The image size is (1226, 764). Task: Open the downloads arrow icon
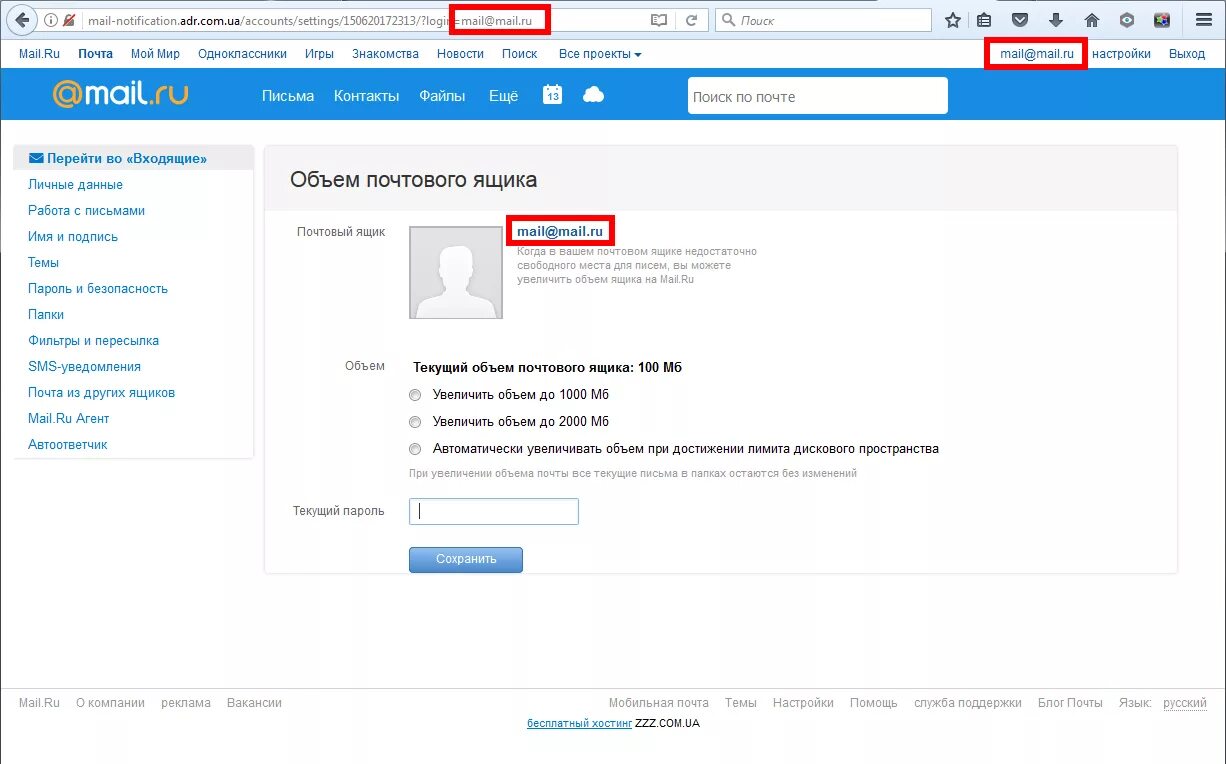(x=1056, y=20)
